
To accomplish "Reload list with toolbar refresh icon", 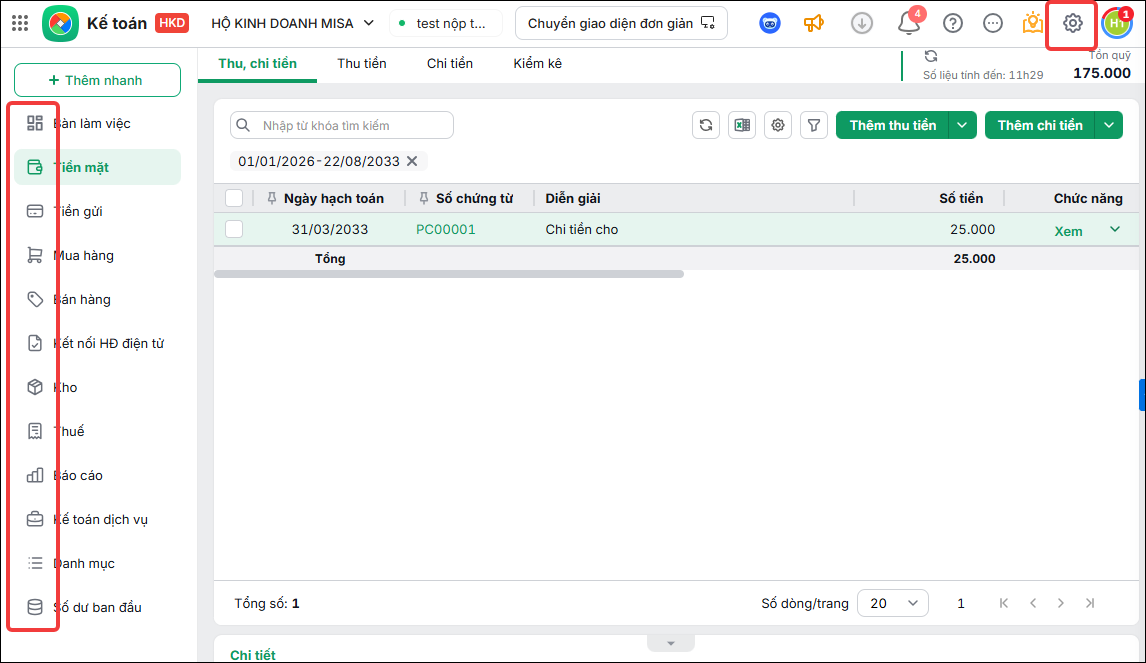I will pyautogui.click(x=706, y=125).
